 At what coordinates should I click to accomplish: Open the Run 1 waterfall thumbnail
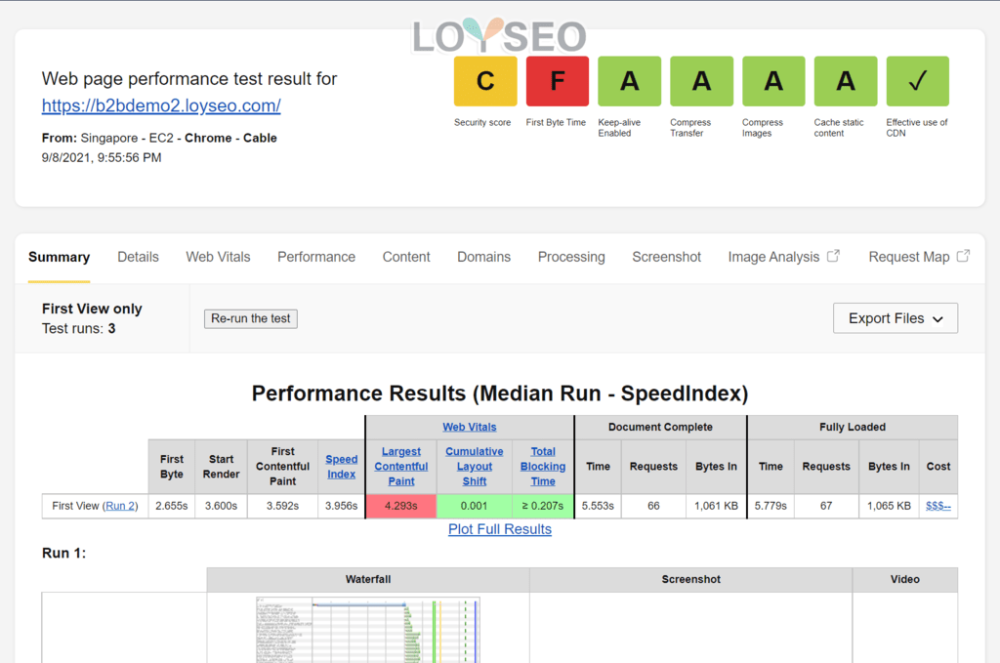coord(368,630)
